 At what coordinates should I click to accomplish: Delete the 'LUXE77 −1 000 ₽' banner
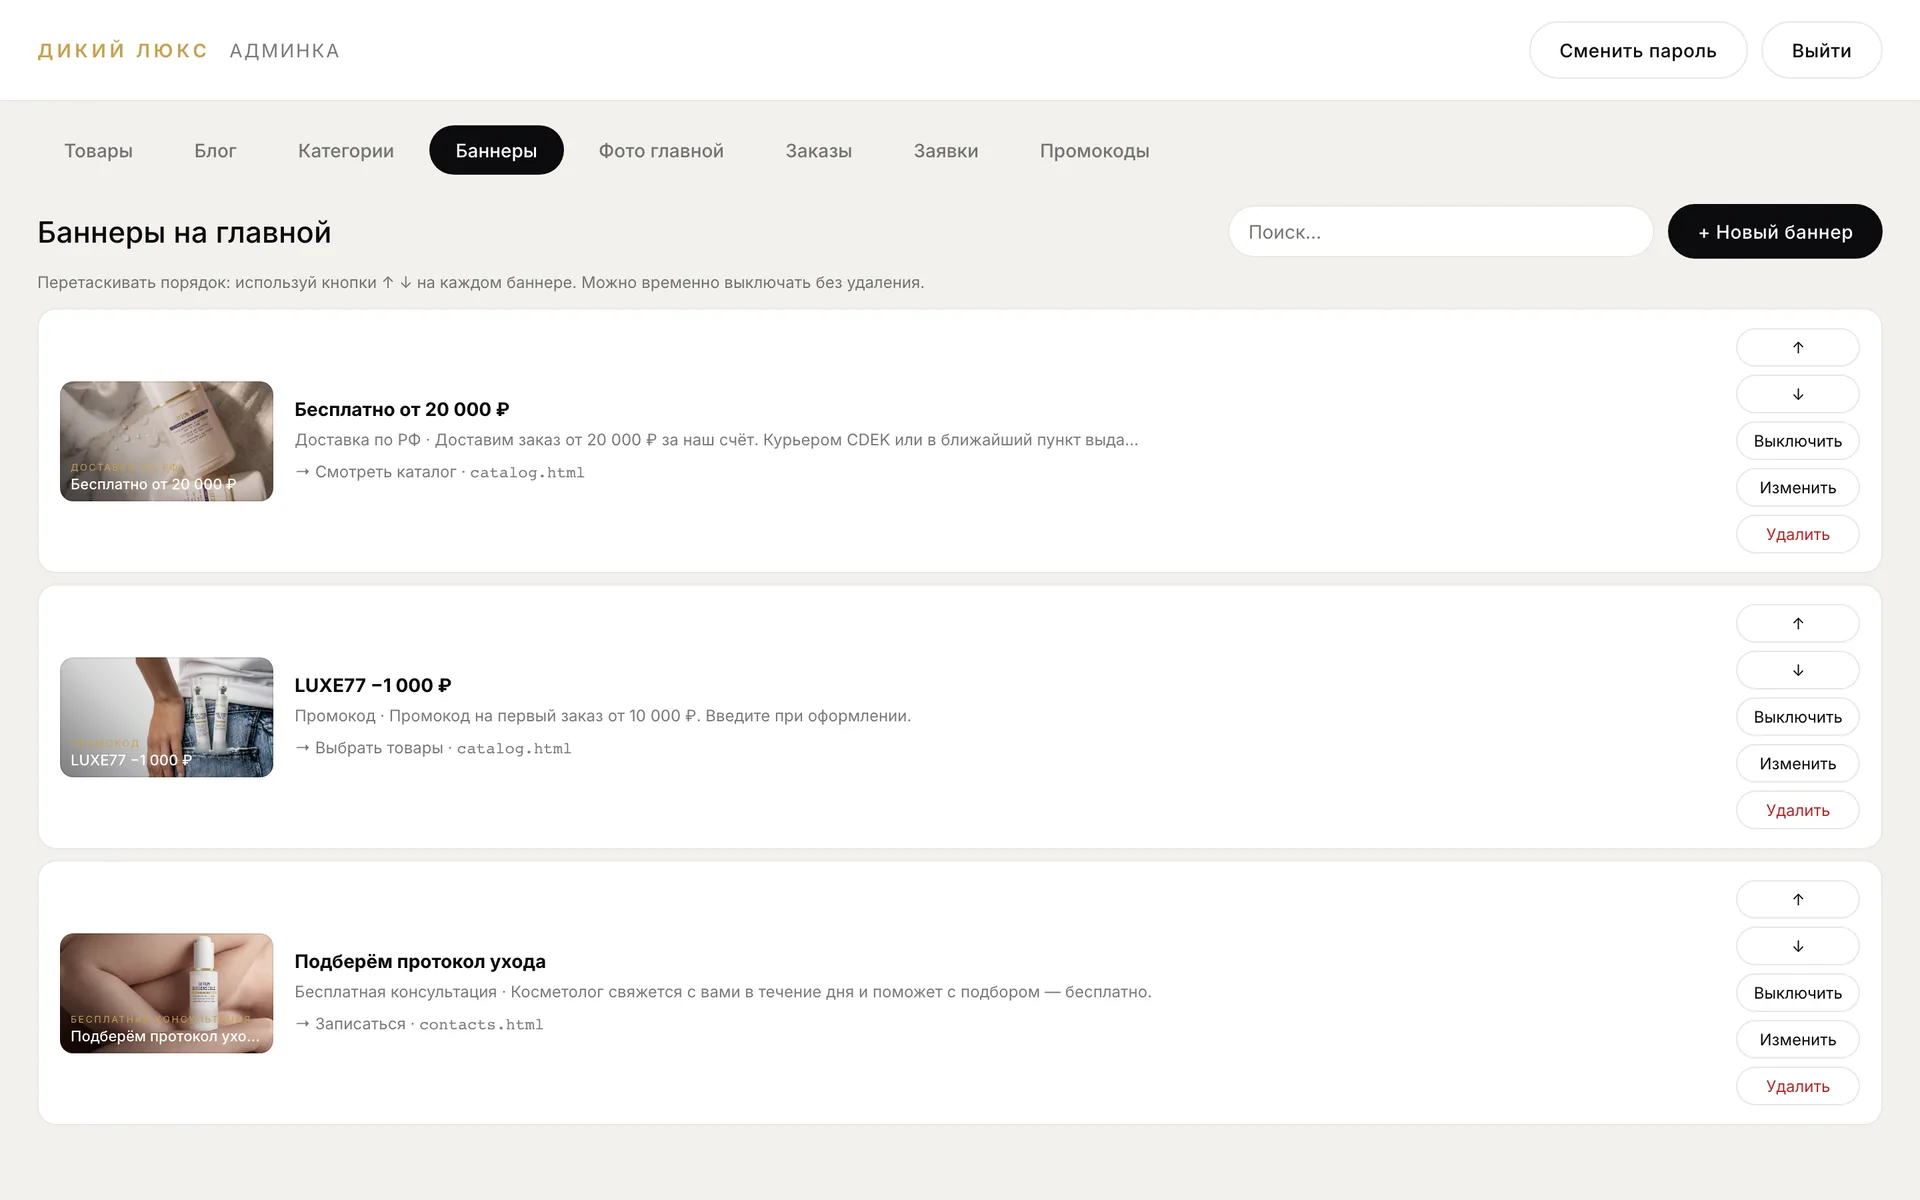click(1797, 810)
